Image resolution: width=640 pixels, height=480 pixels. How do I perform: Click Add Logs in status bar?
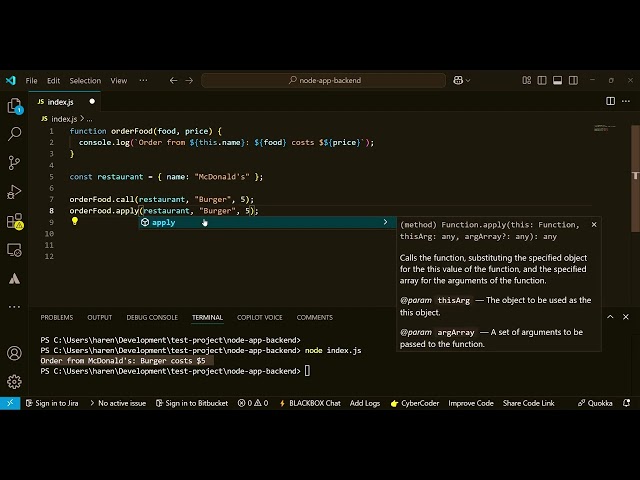pos(365,403)
